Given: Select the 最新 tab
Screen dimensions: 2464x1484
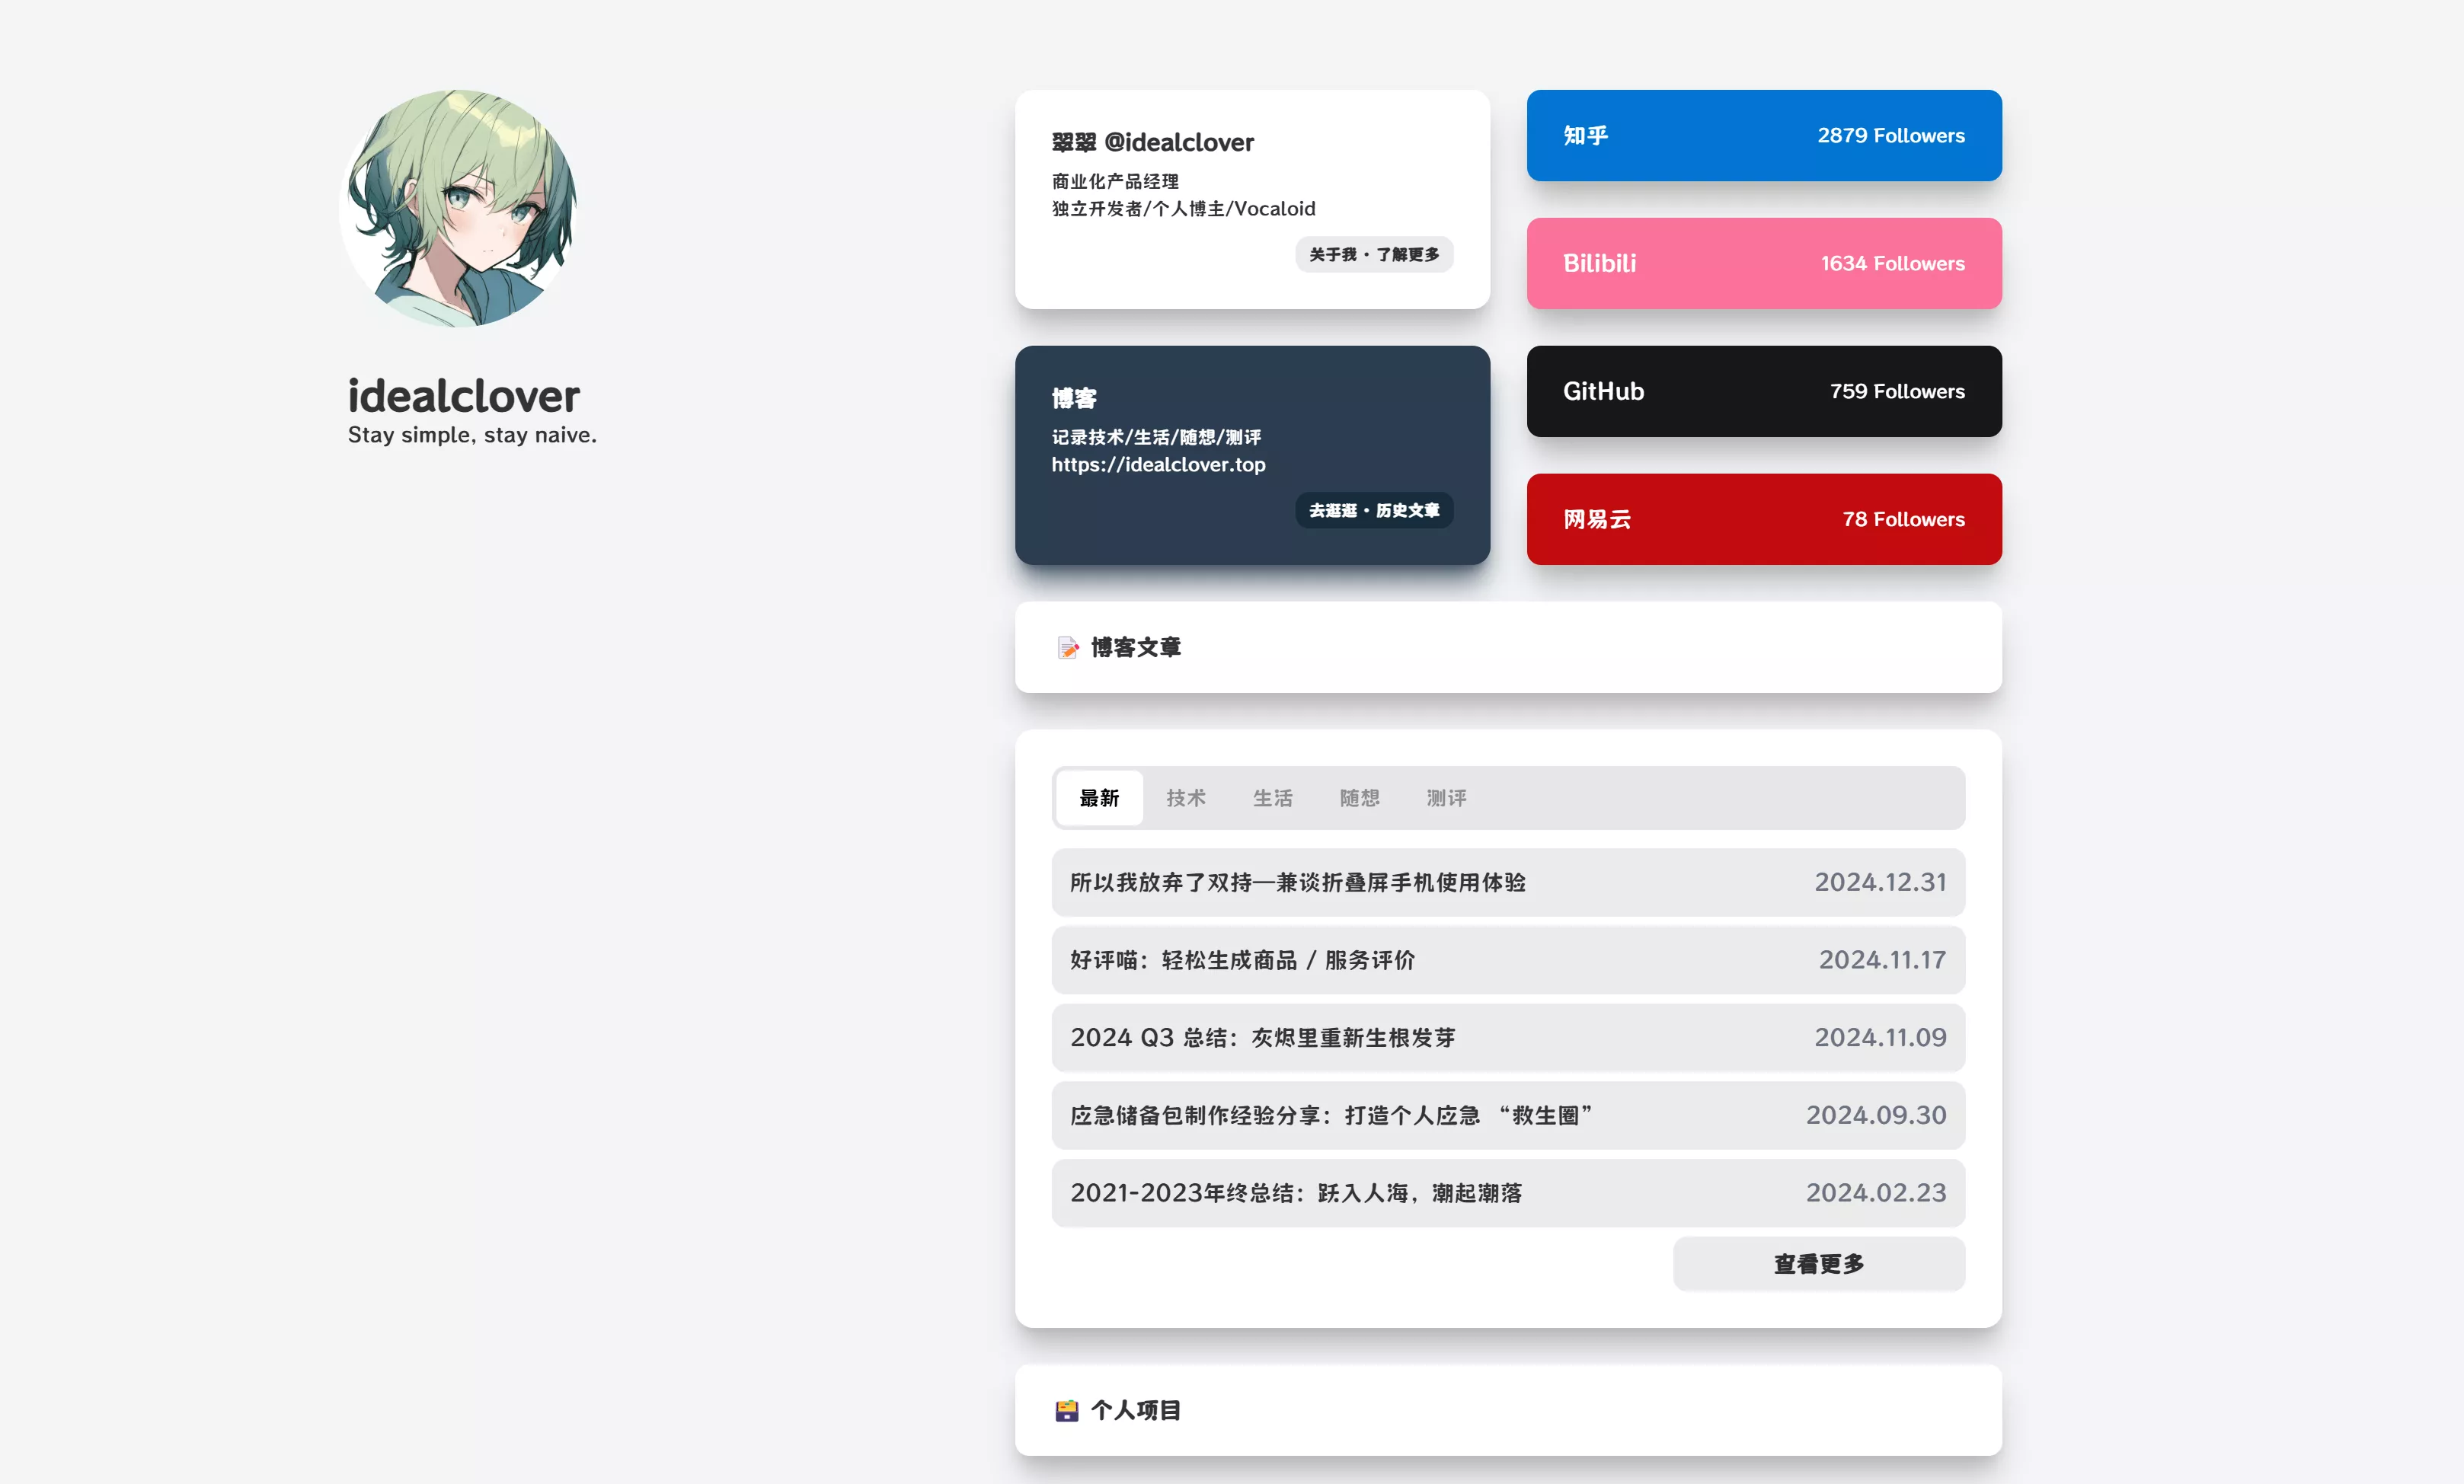Looking at the screenshot, I should coord(1098,798).
